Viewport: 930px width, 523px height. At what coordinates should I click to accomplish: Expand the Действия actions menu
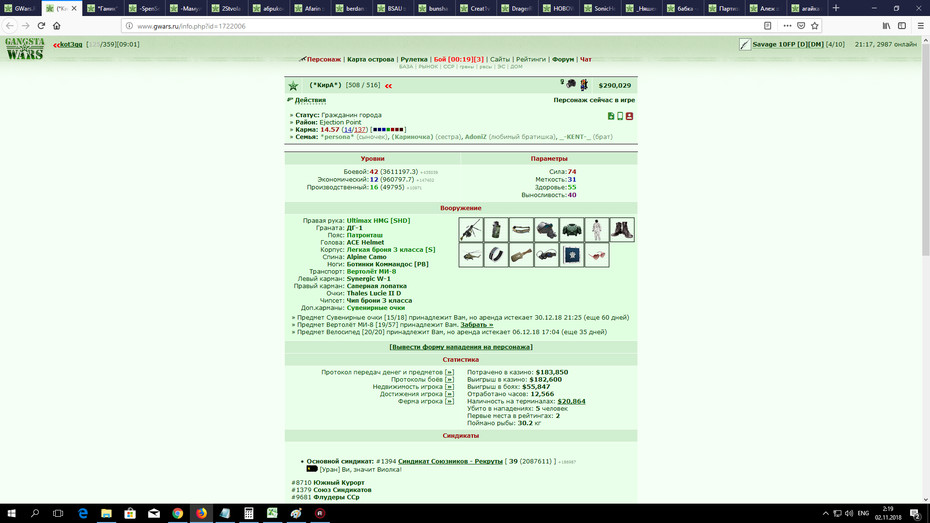coord(310,100)
